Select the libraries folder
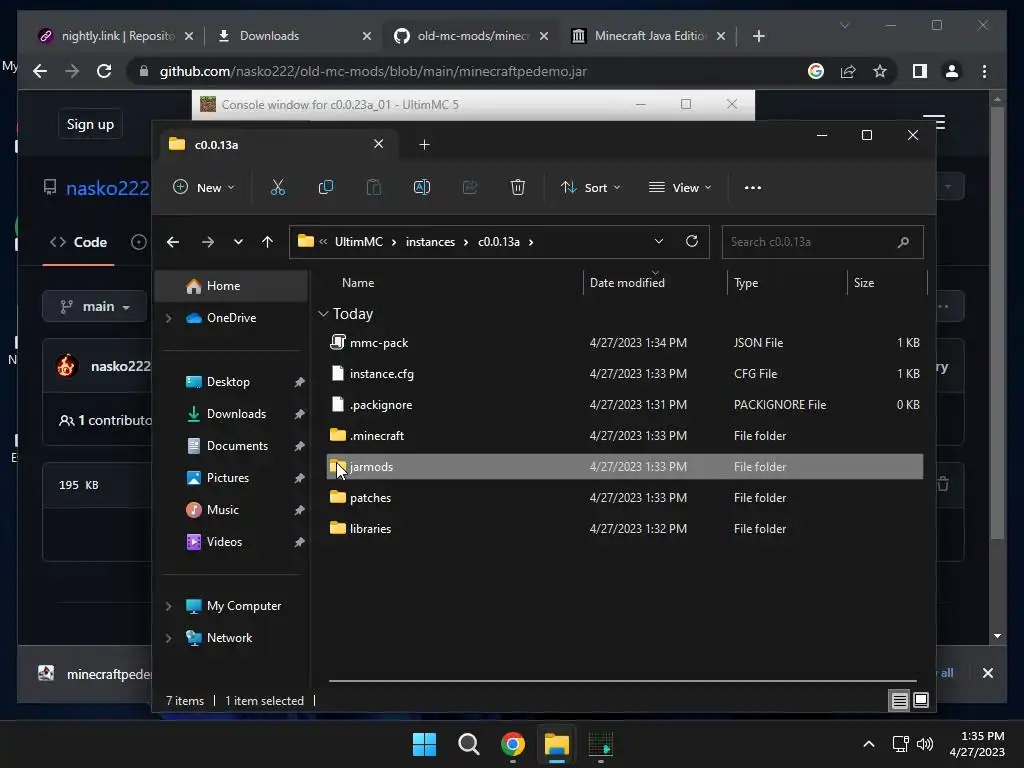 pyautogui.click(x=624, y=528)
